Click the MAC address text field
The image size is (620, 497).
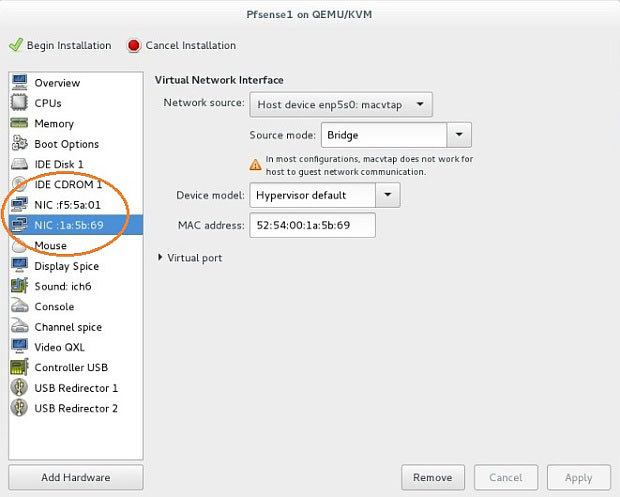[313, 225]
